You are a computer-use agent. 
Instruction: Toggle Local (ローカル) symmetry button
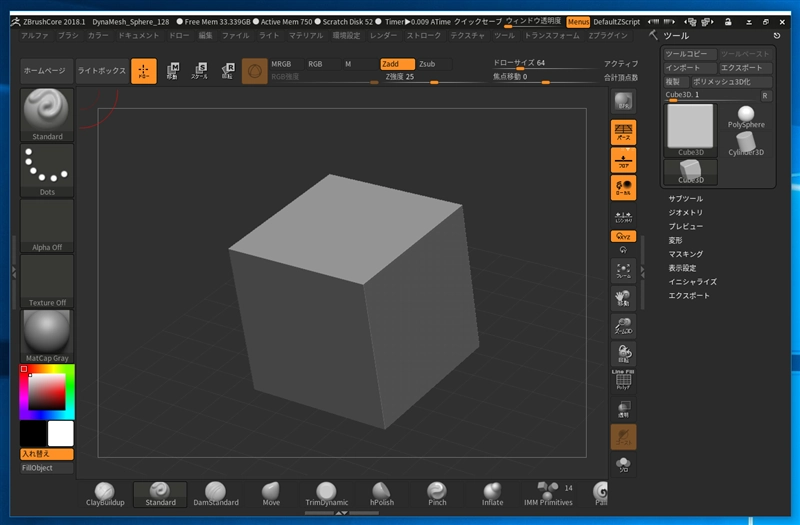[623, 188]
